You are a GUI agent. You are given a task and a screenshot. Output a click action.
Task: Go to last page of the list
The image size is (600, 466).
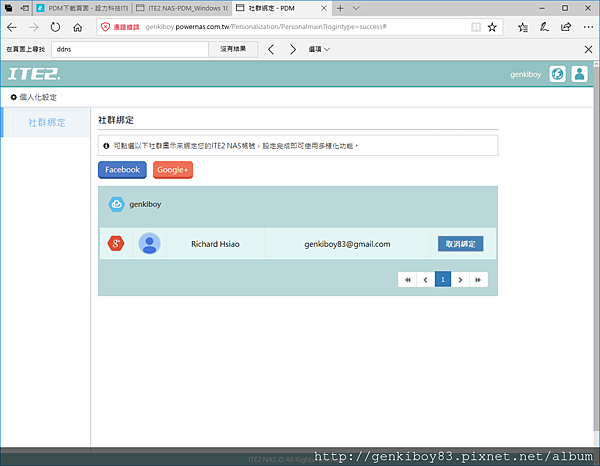pyautogui.click(x=478, y=280)
